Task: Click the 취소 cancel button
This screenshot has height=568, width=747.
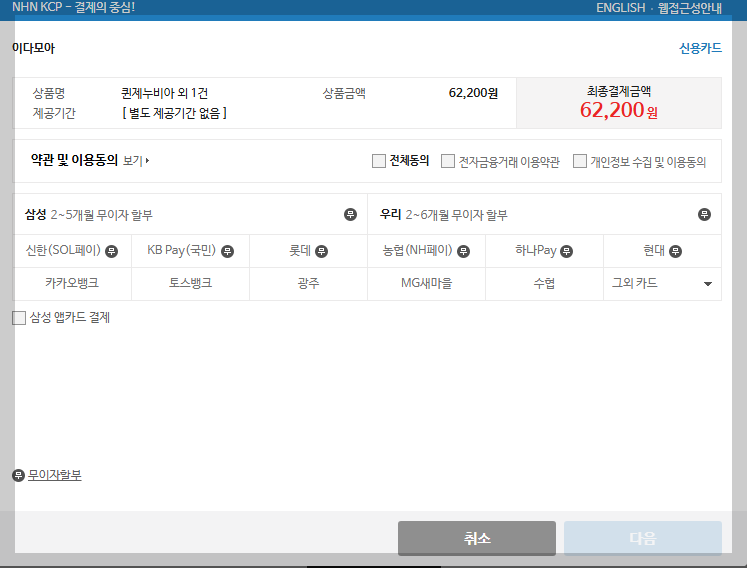Action: [x=477, y=538]
